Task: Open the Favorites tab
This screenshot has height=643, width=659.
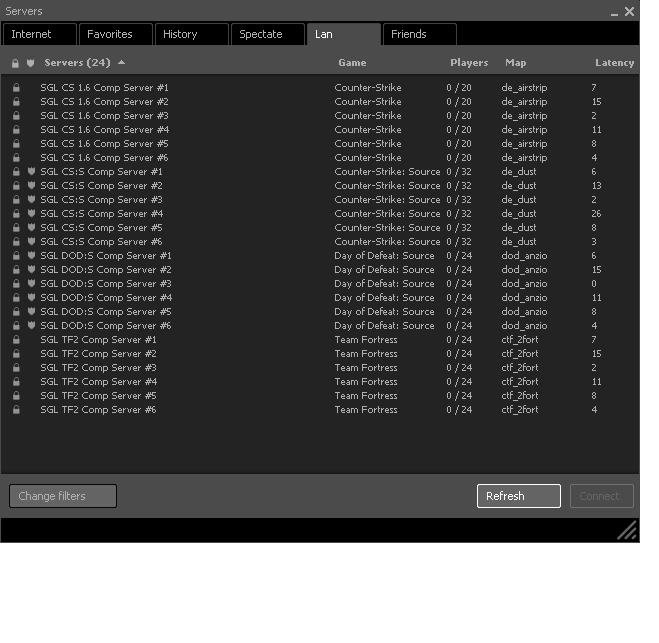Action: click(116, 34)
